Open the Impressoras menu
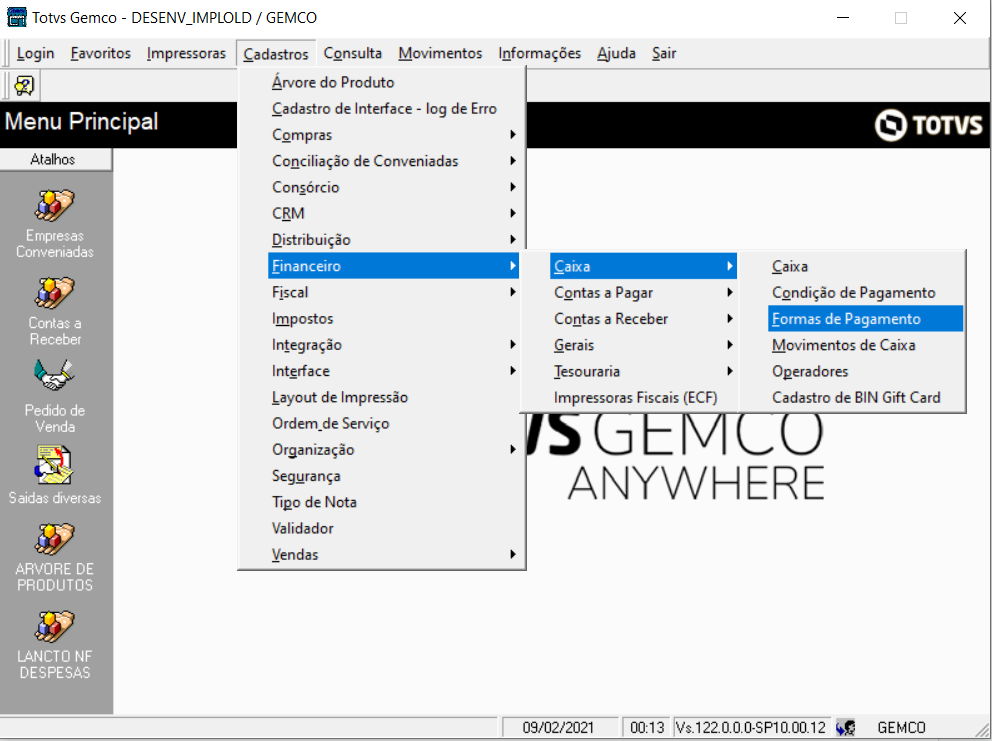The image size is (992, 741). tap(186, 53)
